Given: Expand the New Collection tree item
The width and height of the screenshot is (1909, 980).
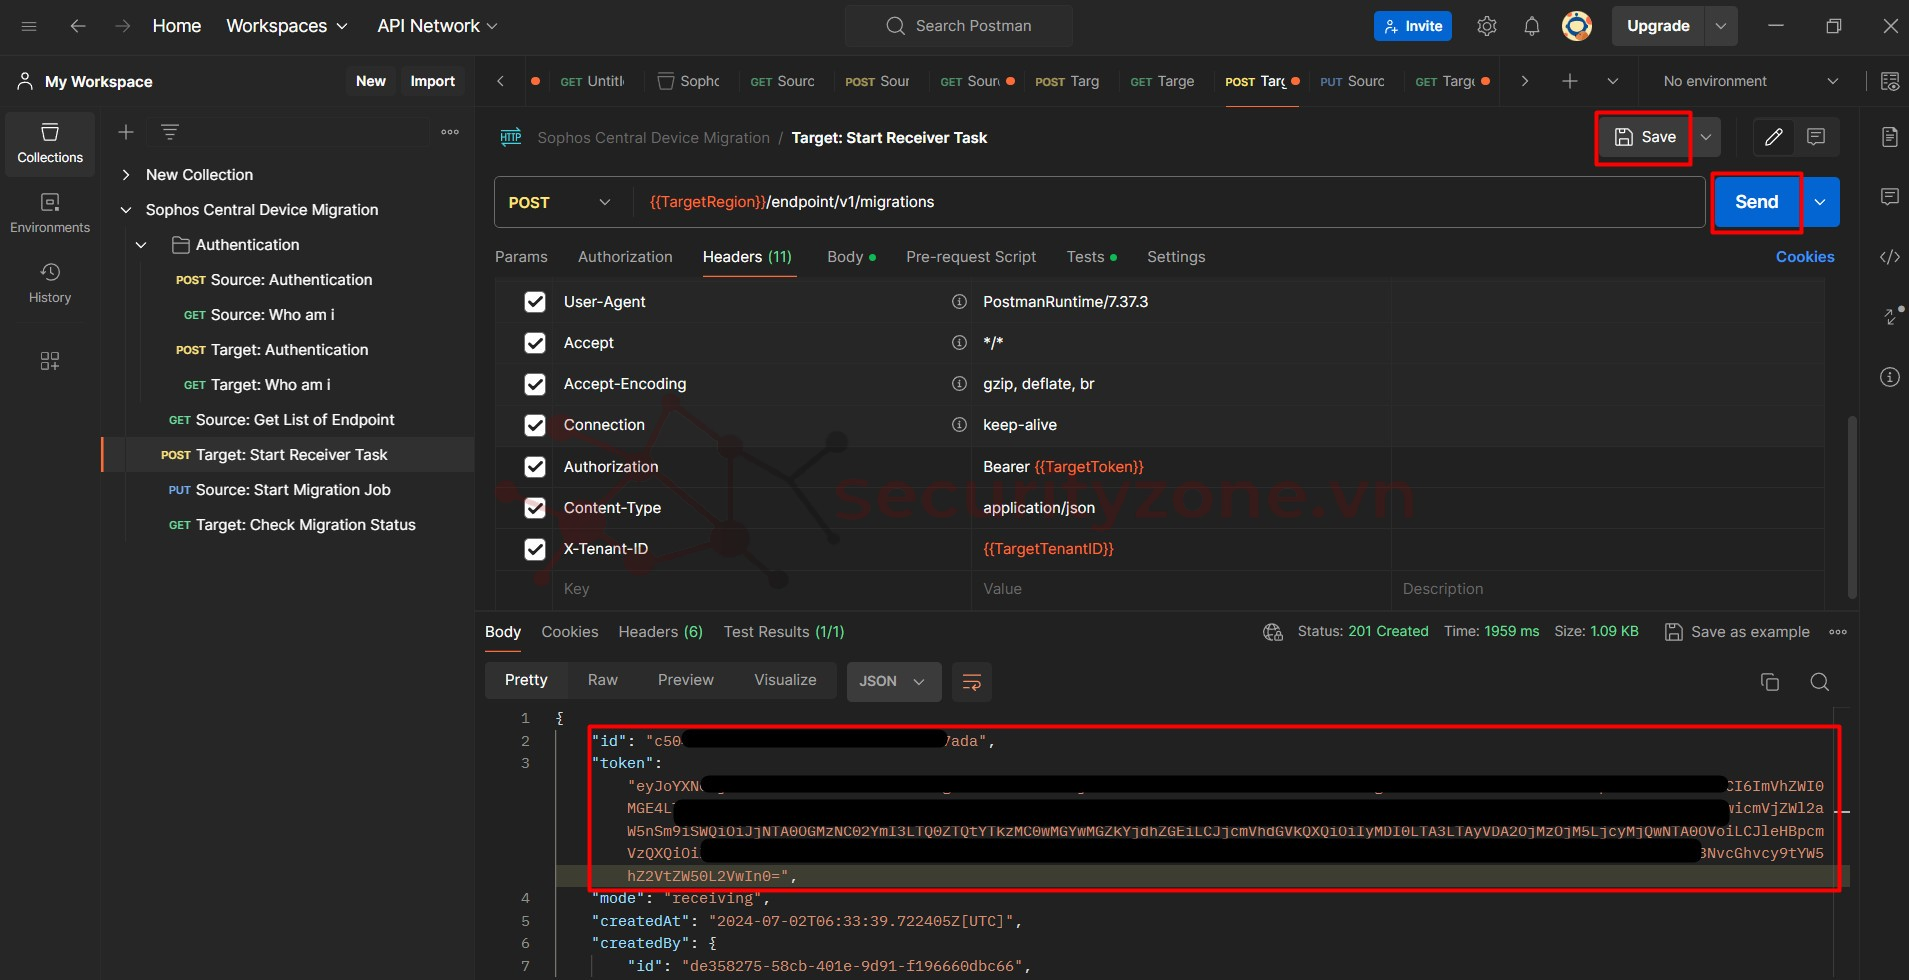Looking at the screenshot, I should [126, 175].
